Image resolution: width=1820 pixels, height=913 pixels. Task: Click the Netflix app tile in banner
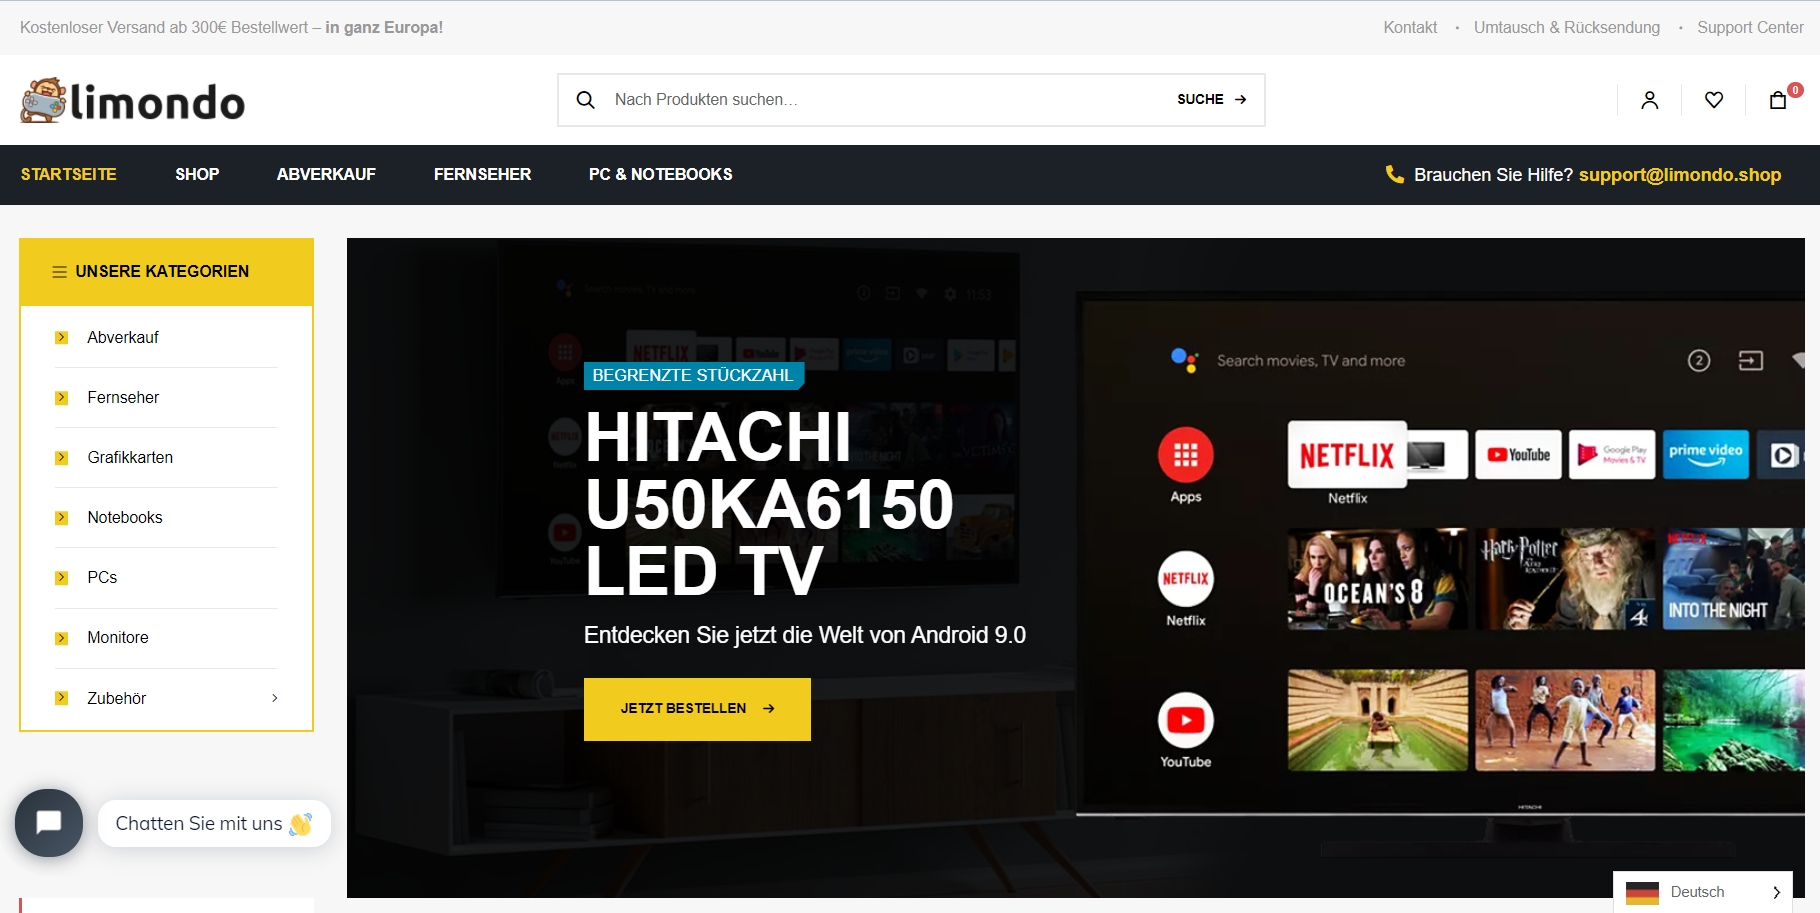point(1347,455)
